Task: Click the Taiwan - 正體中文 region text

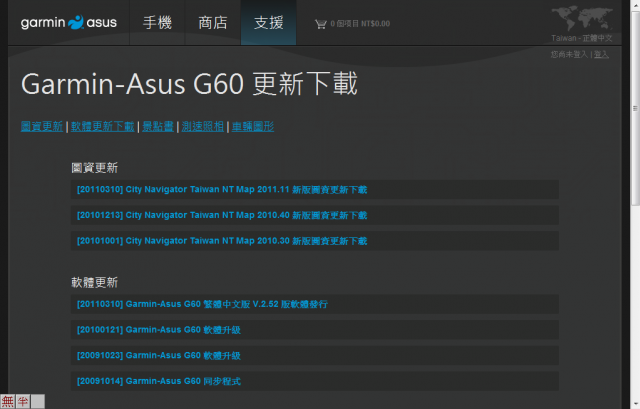Action: [x=582, y=38]
